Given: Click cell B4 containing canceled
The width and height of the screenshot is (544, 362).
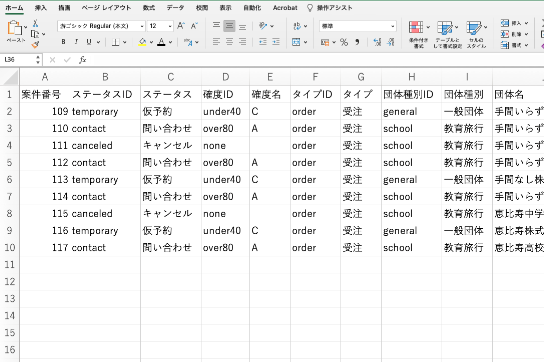Looking at the screenshot, I should coord(105,145).
